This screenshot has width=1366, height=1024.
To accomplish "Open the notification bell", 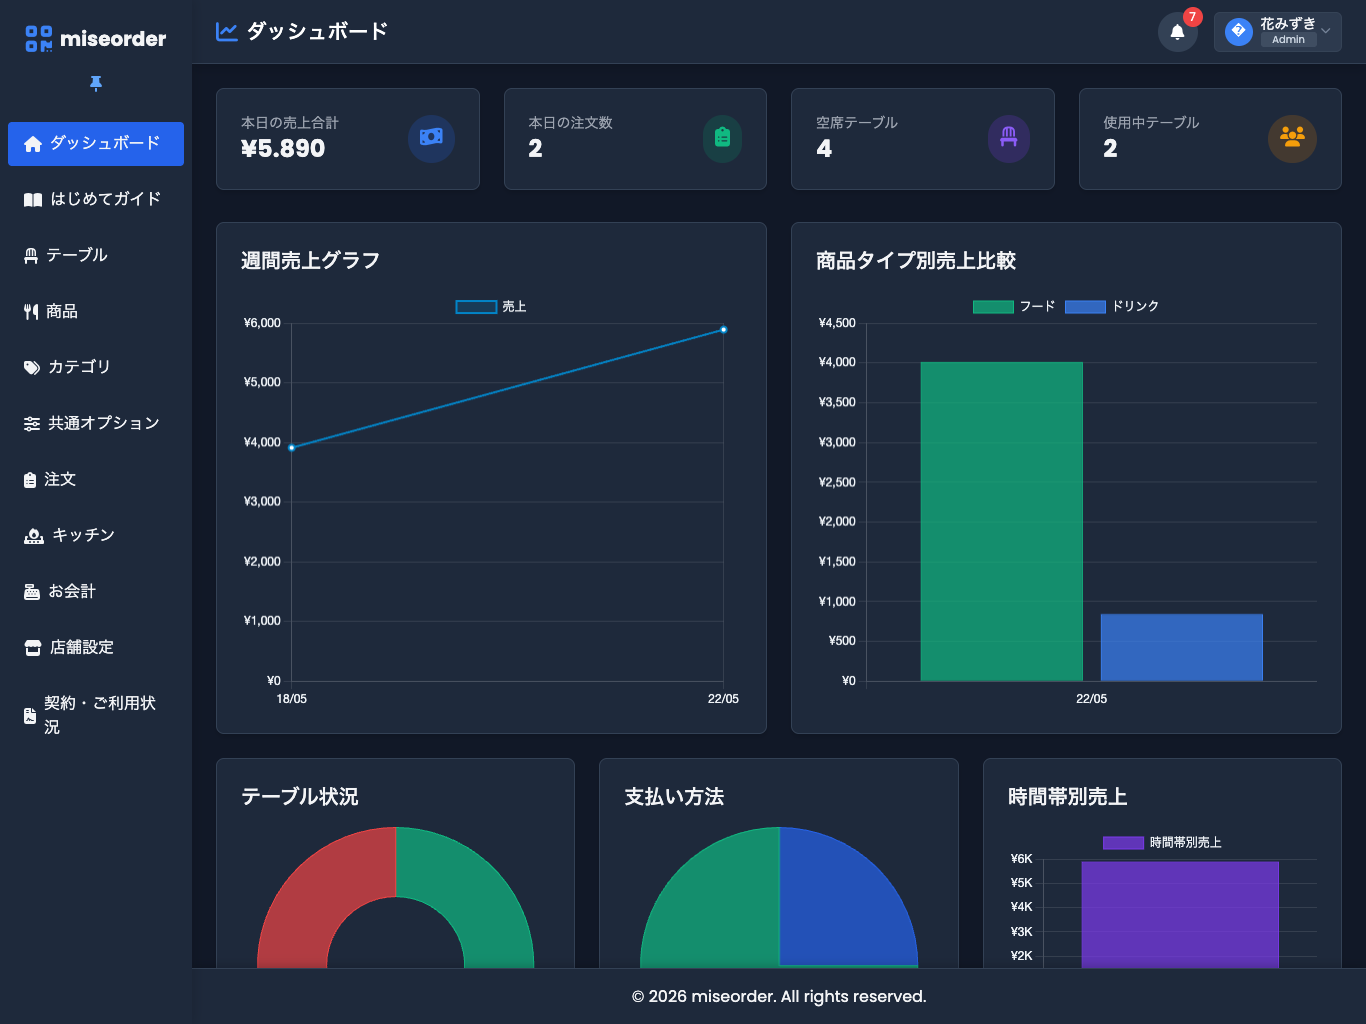I will [x=1178, y=32].
